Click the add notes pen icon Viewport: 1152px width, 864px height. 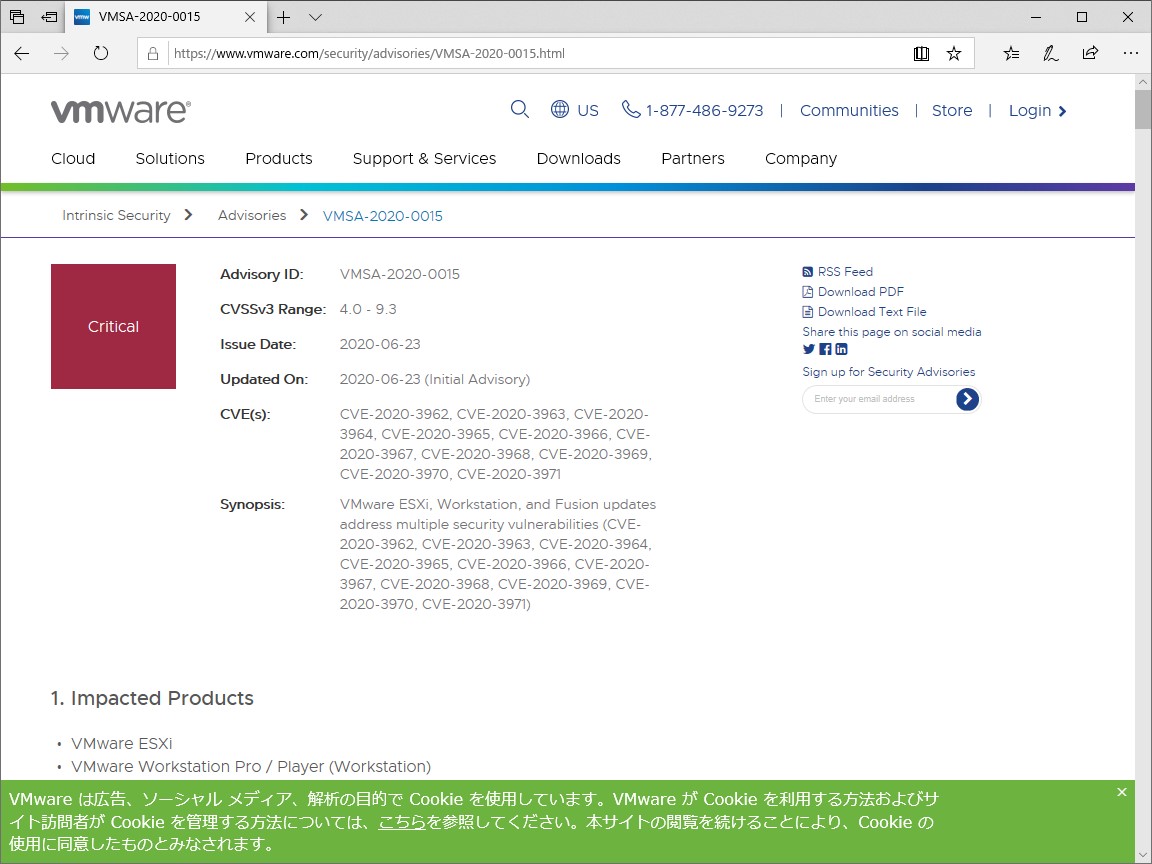[x=1051, y=54]
